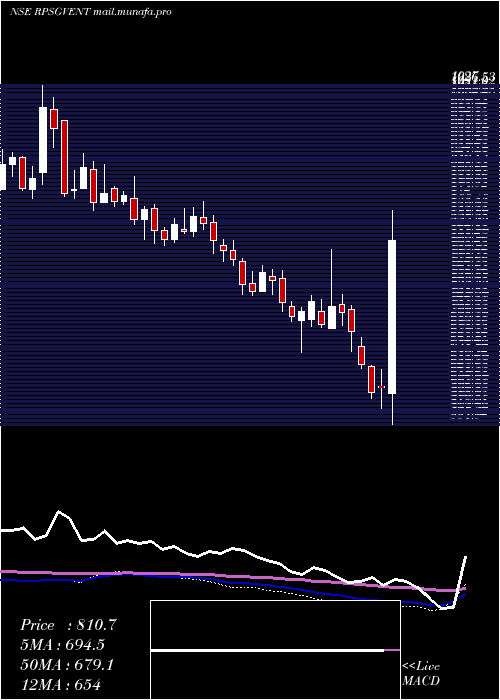This screenshot has height=700, width=500.
Task: Select the 50MA : 679.1 reading
Action: (67, 665)
